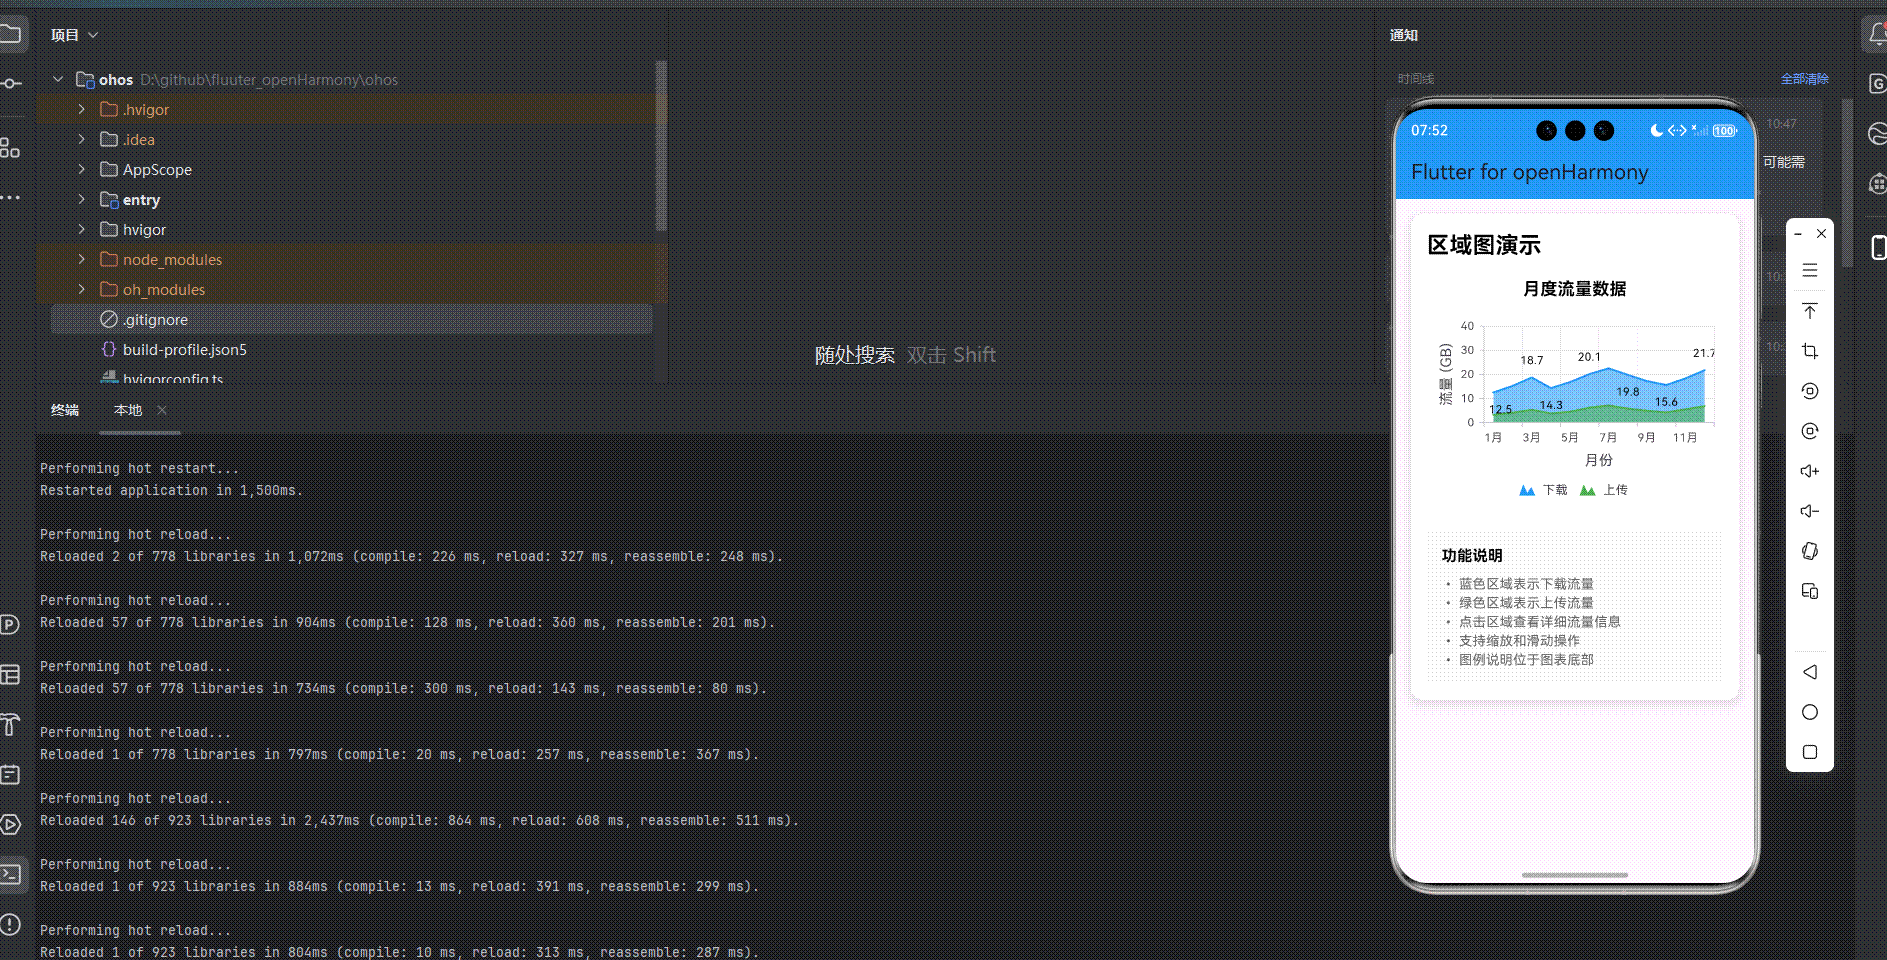
Task: Minimize the emulator toolbar panel
Action: pos(1798,233)
